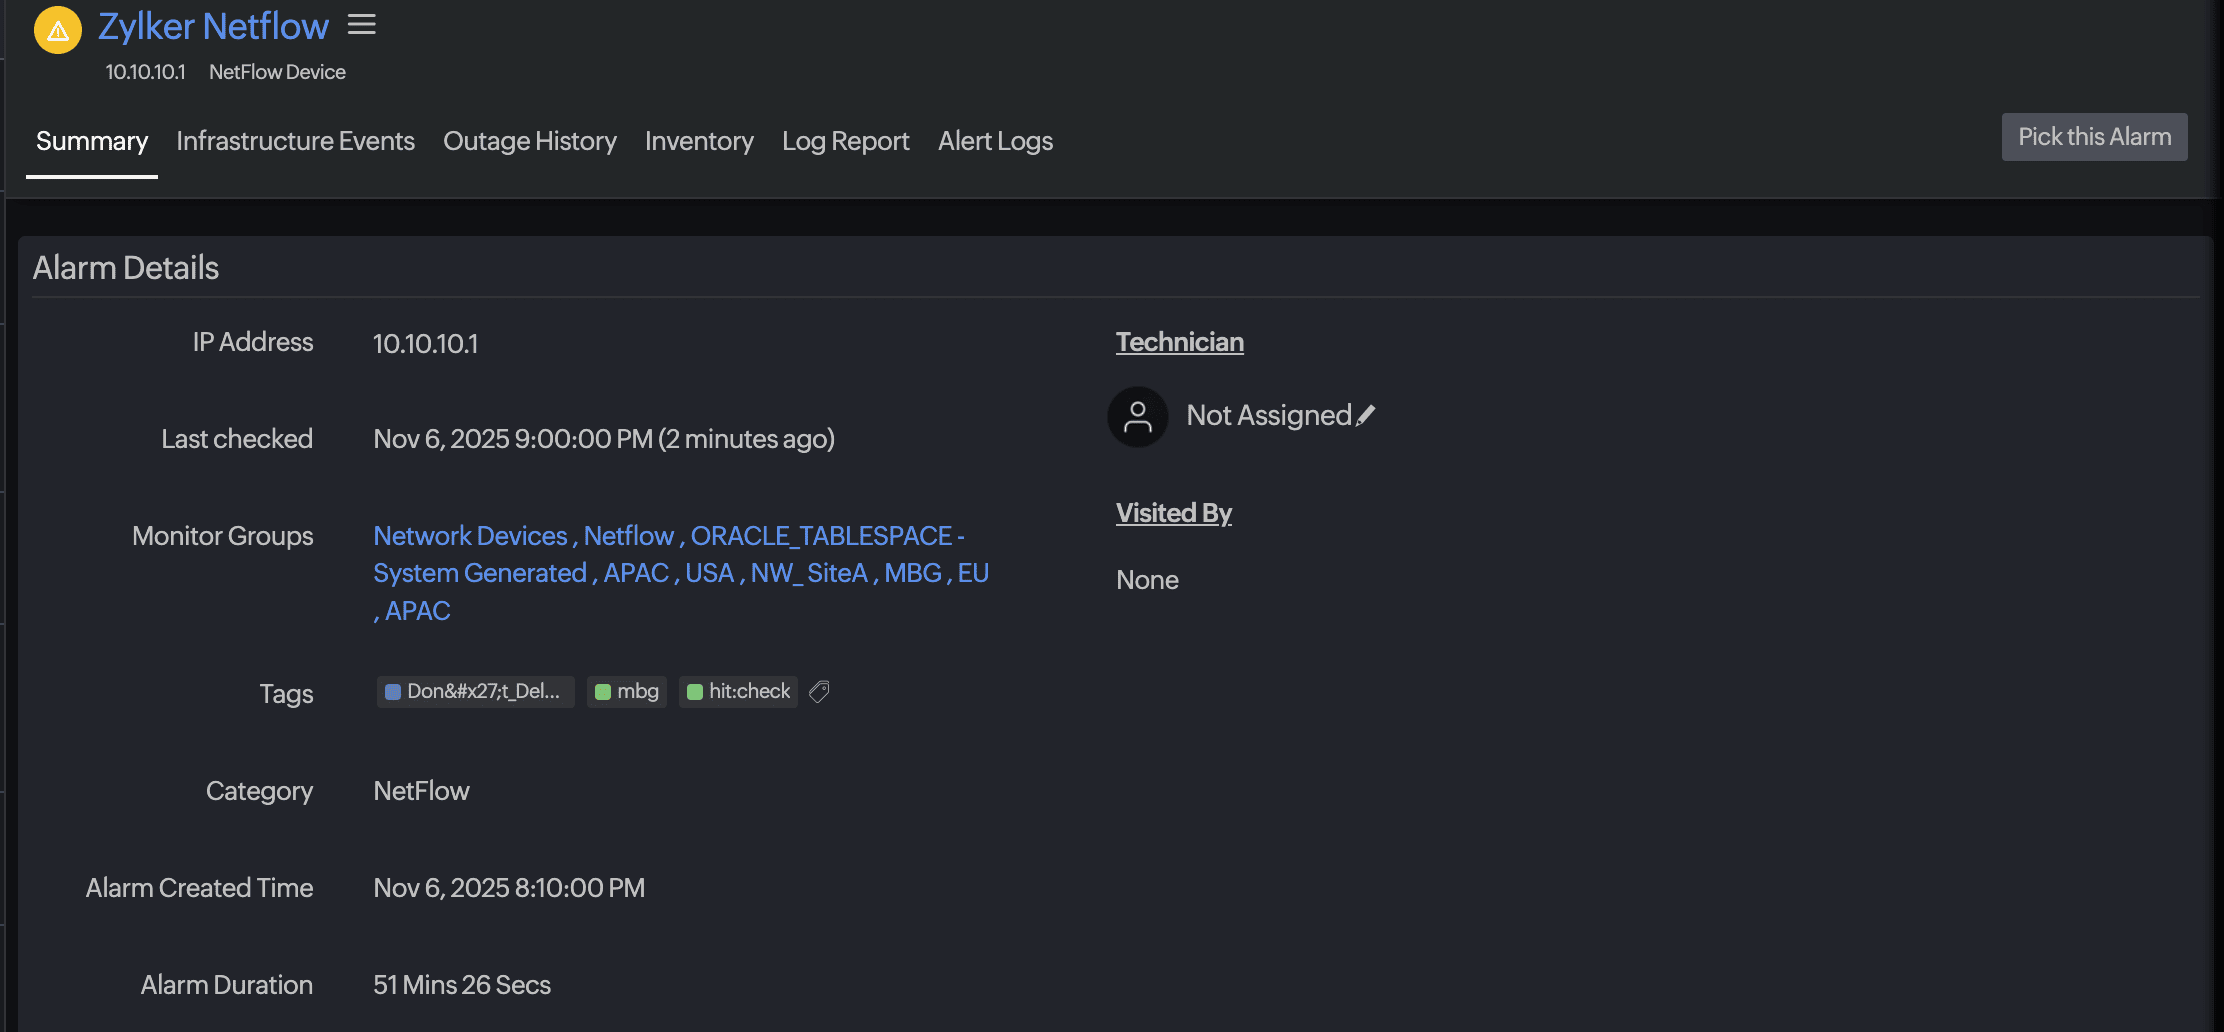This screenshot has width=2224, height=1032.
Task: Click the Not Assigned technician avatar icon
Action: point(1137,417)
